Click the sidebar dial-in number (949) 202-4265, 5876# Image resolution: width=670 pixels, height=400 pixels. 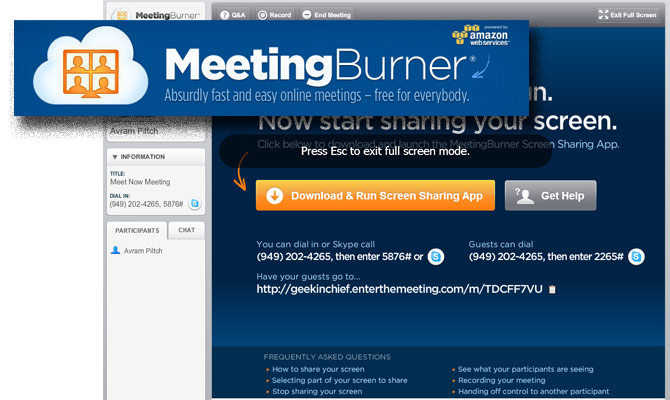click(x=147, y=204)
